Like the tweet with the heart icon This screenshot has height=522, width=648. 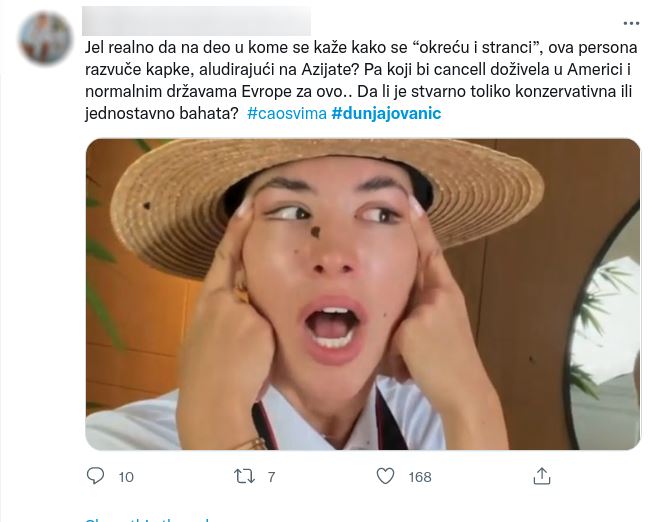[x=385, y=476]
